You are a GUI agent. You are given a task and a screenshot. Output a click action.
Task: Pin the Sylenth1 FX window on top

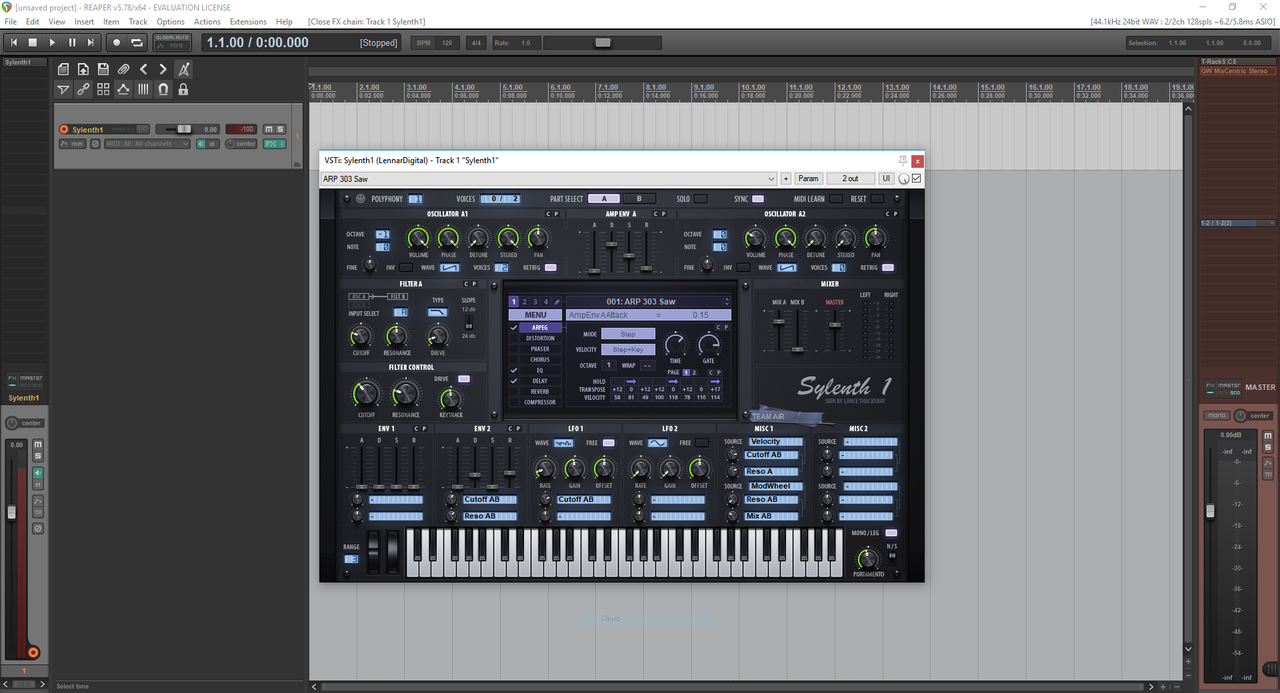click(903, 160)
